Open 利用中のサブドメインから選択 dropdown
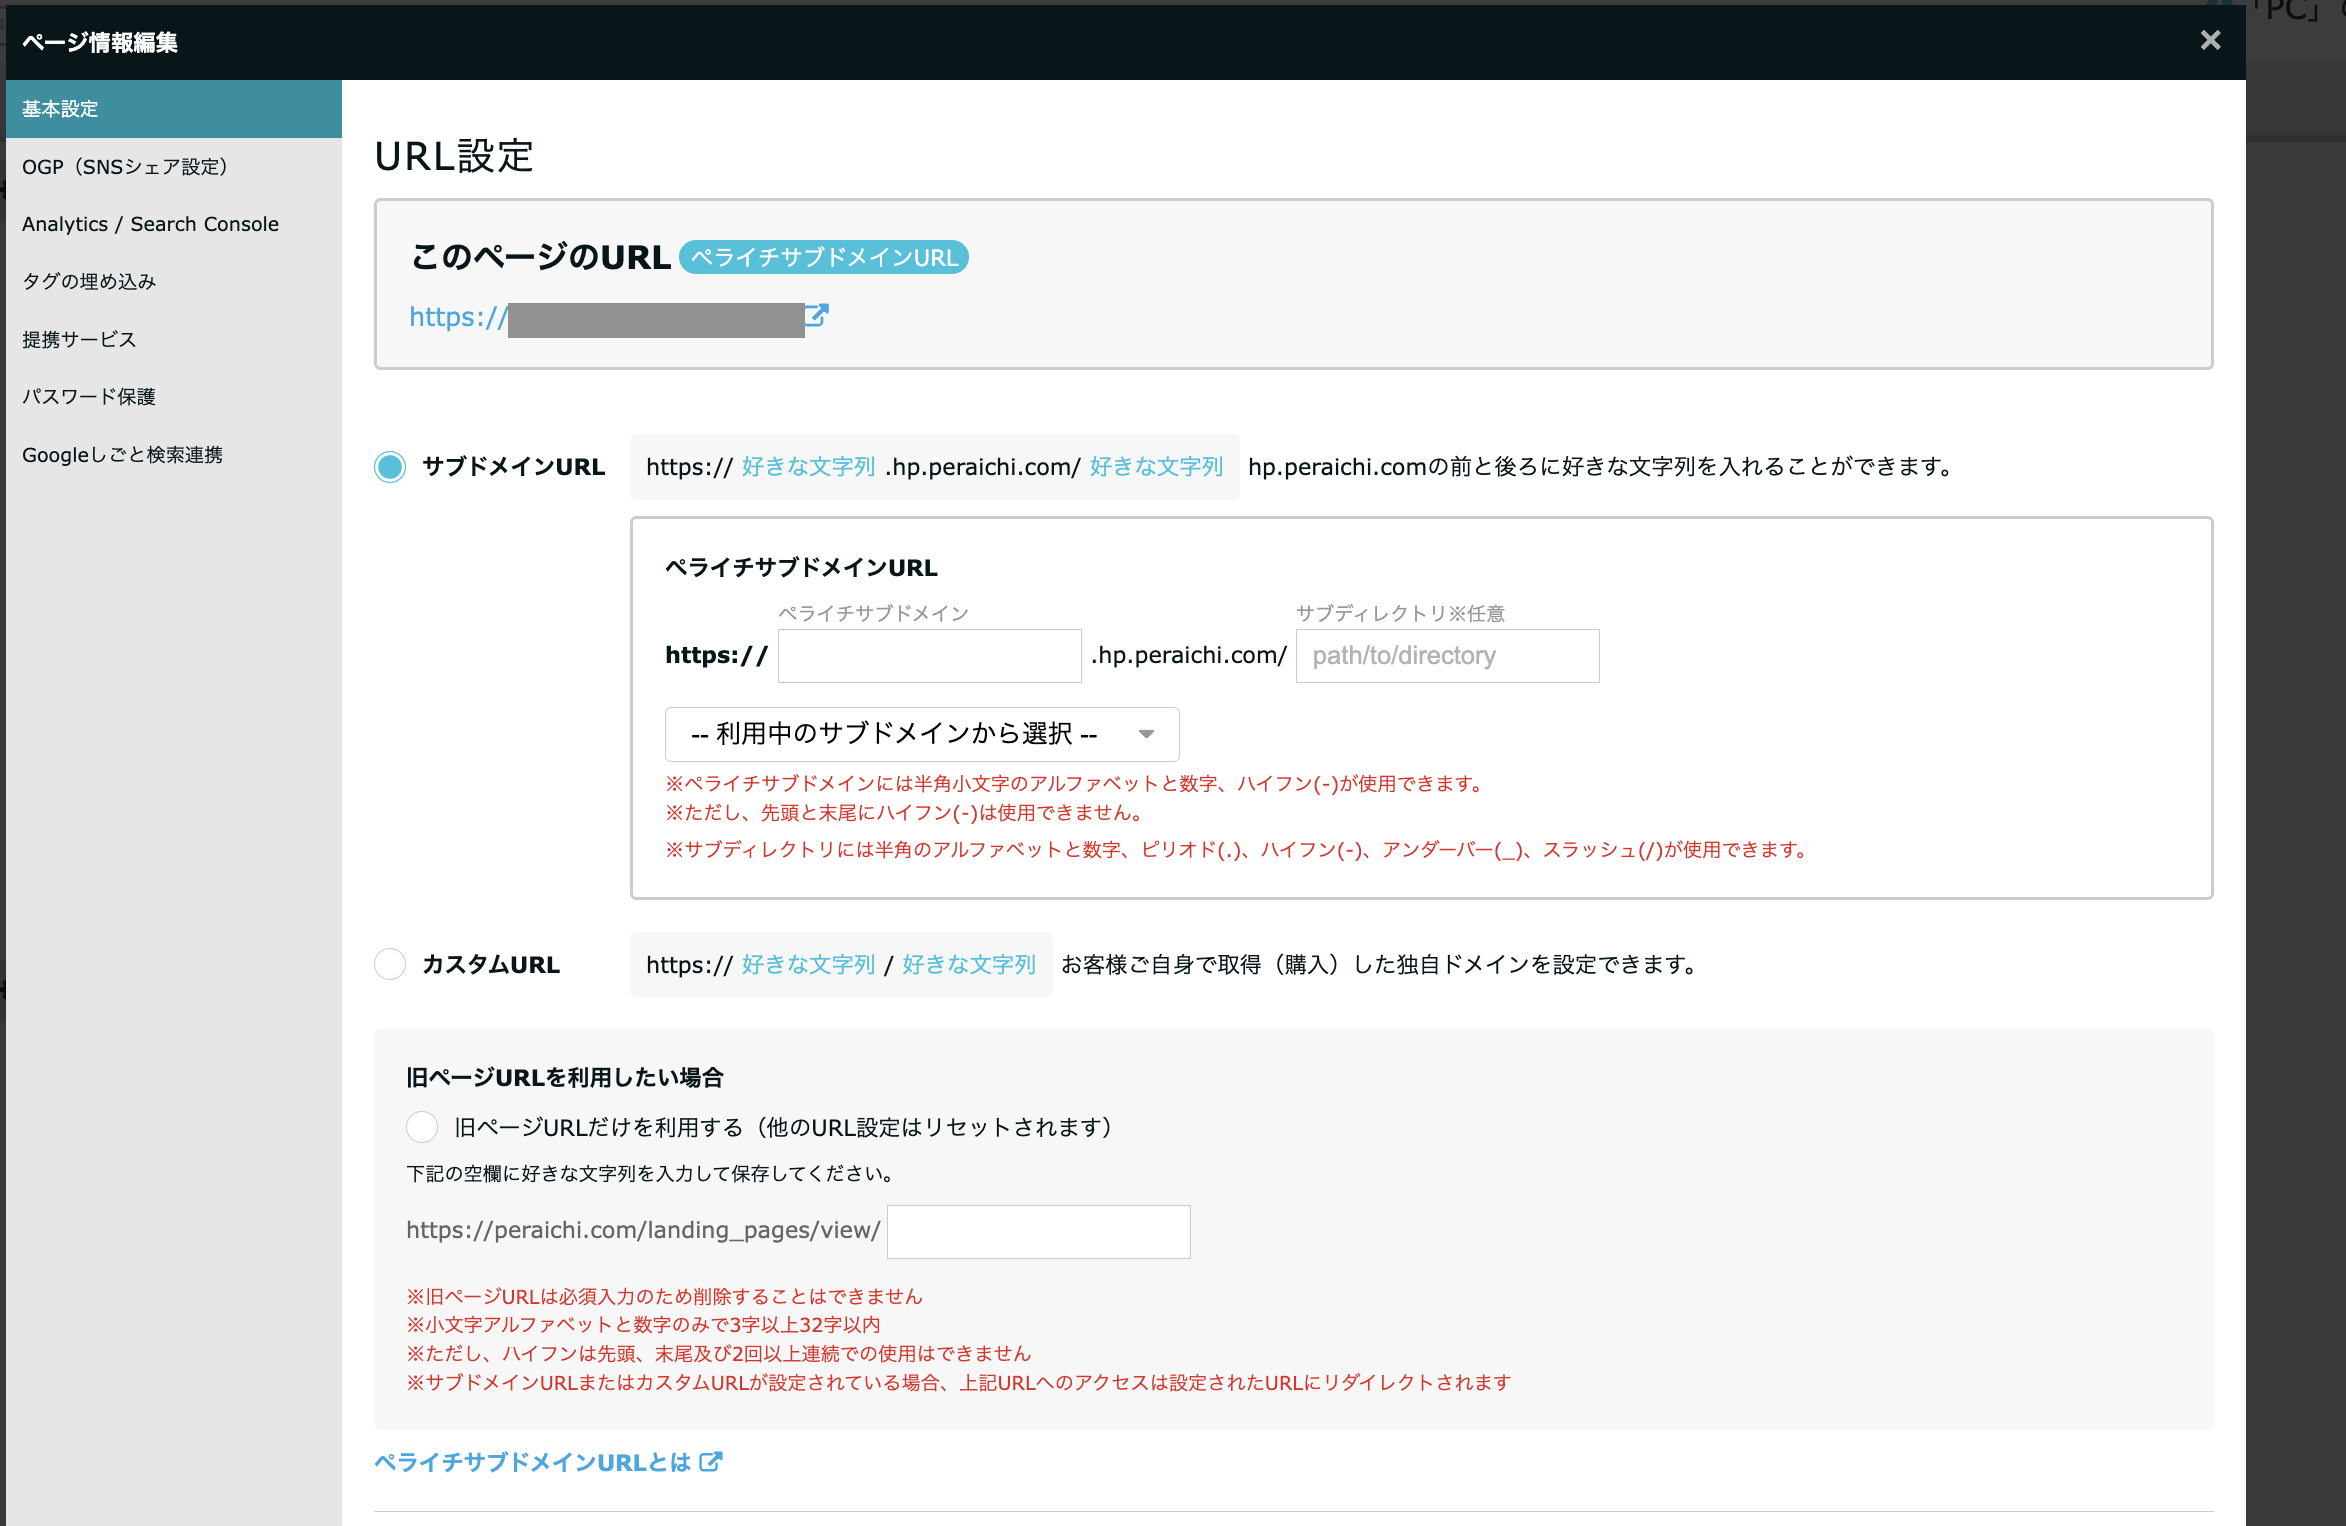This screenshot has width=2346, height=1526. (x=922, y=734)
